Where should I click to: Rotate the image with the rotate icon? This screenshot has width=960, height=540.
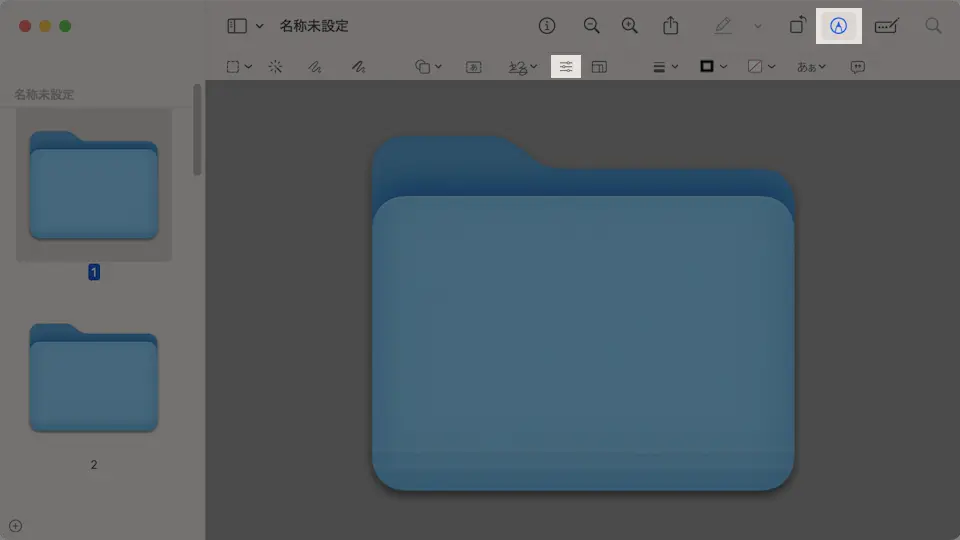click(797, 26)
